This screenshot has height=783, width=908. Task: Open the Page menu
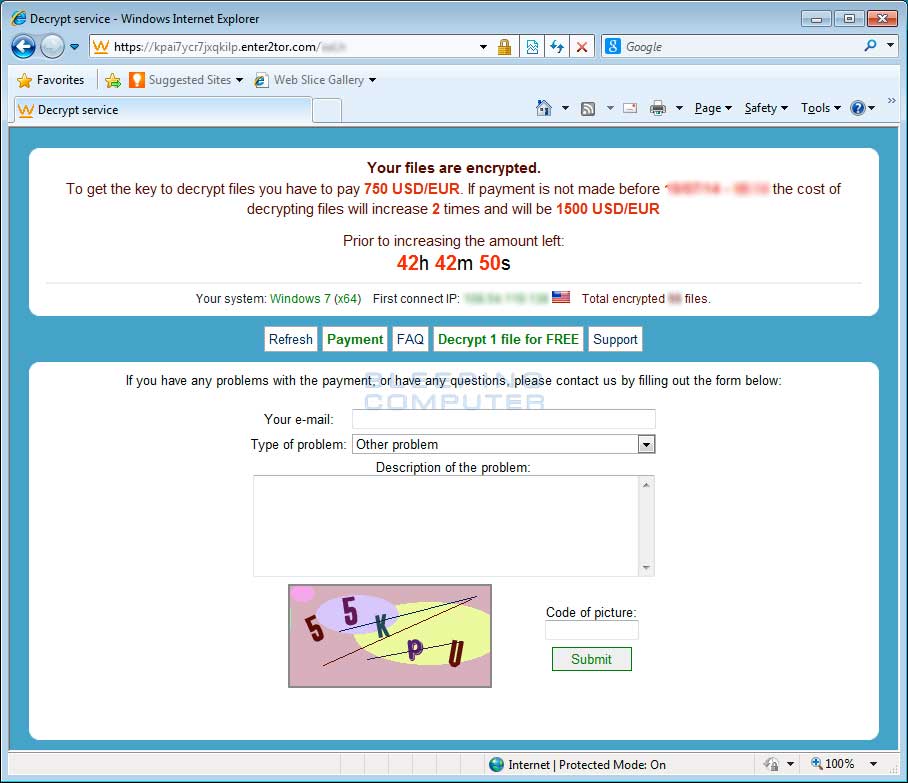(712, 108)
